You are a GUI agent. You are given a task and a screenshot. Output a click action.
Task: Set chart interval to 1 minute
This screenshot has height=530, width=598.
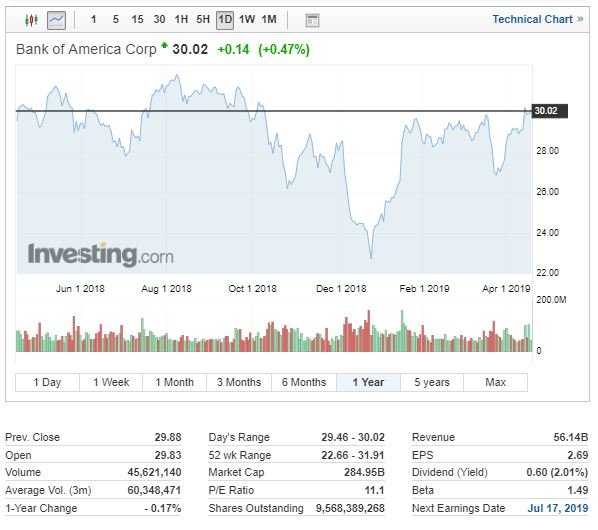(93, 19)
